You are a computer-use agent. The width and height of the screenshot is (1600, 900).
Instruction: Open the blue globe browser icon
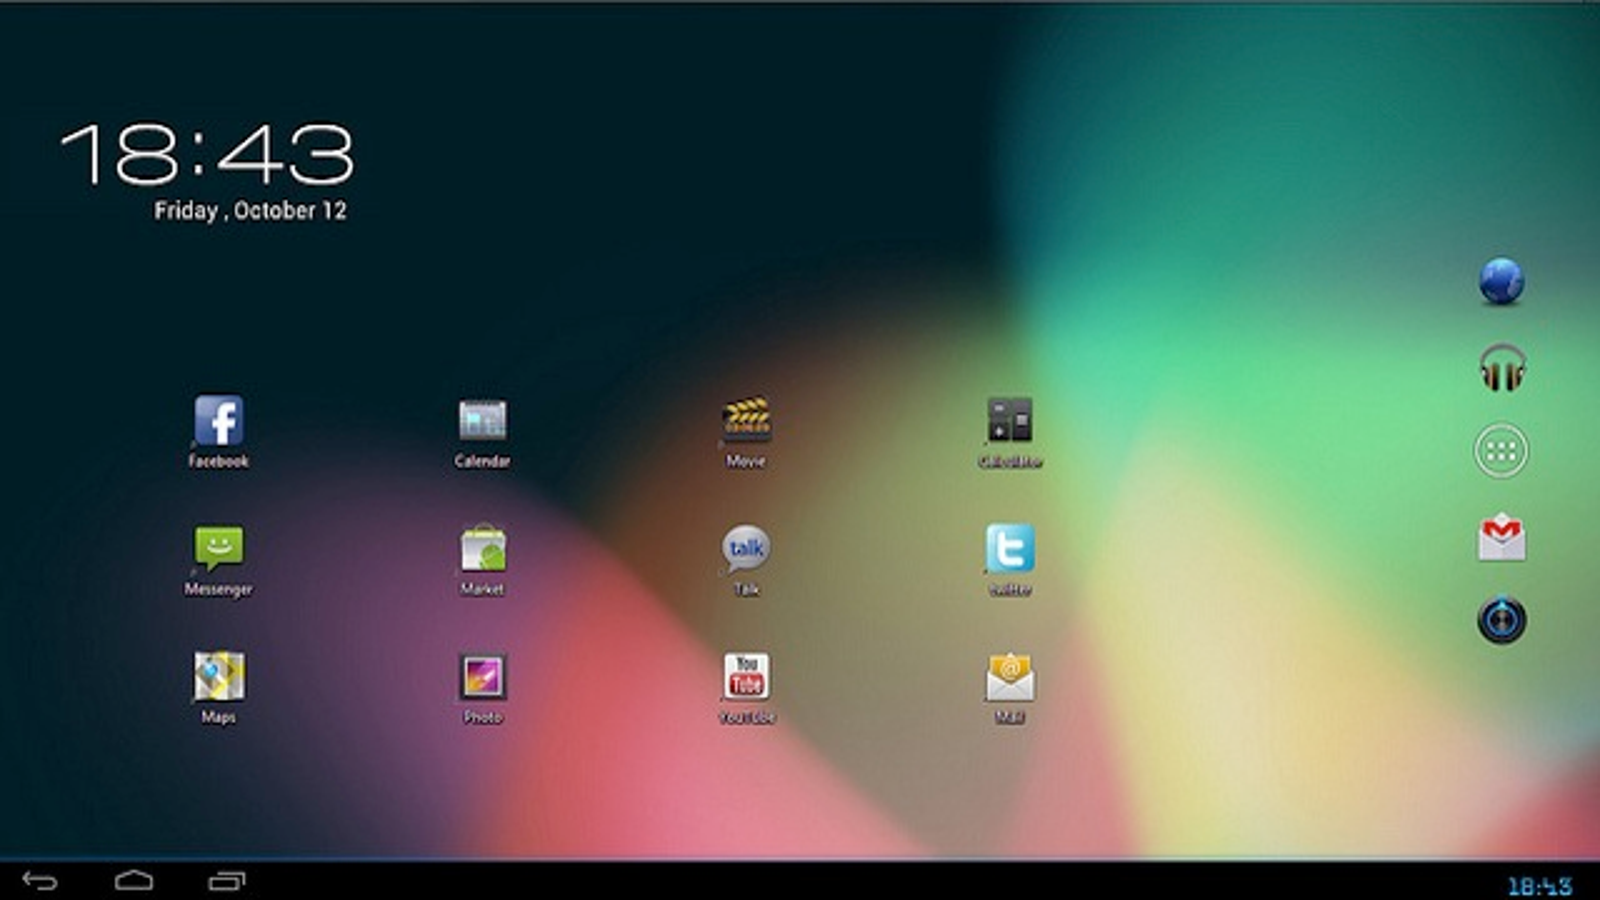(x=1501, y=281)
